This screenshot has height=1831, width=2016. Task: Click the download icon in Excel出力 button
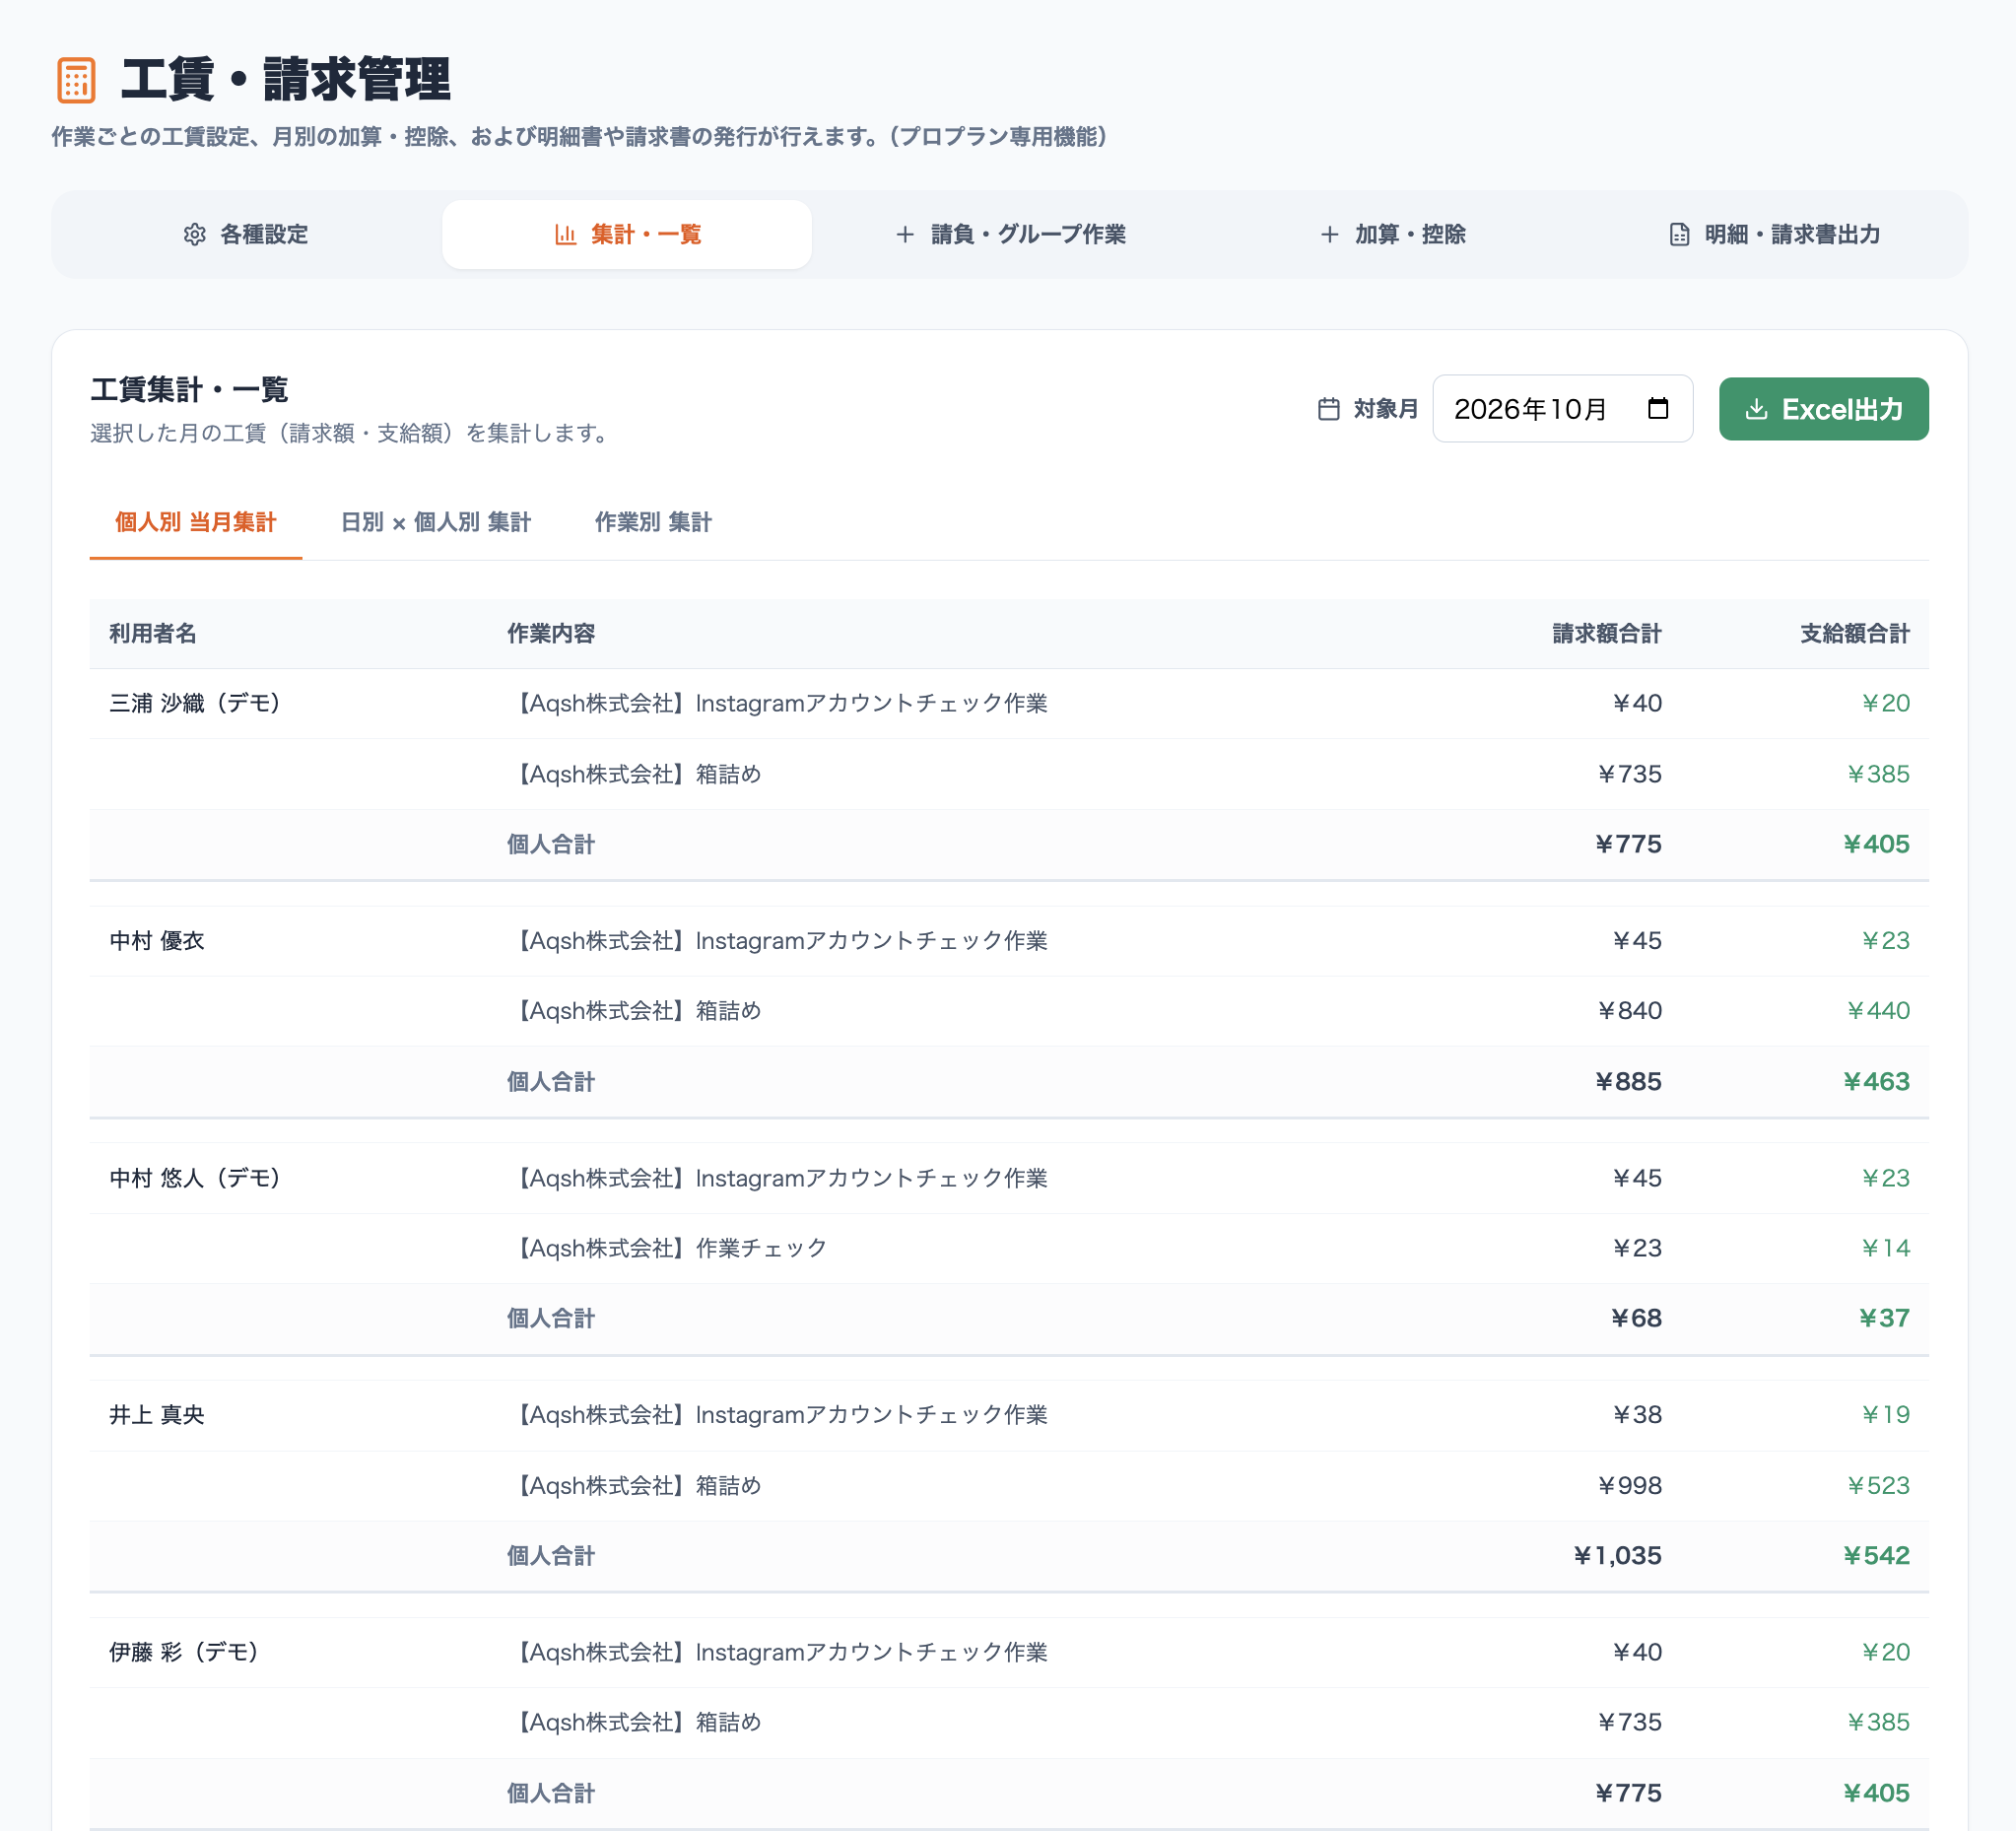[x=1756, y=409]
